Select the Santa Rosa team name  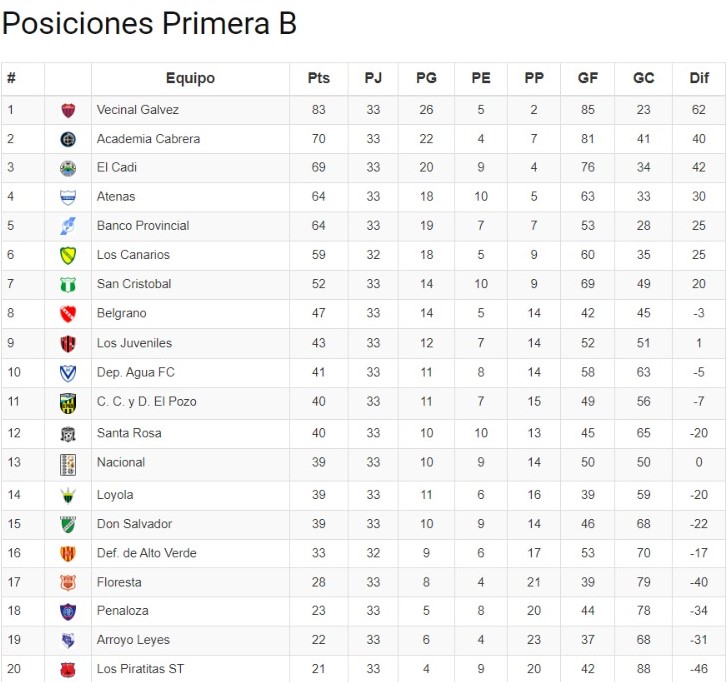(129, 433)
